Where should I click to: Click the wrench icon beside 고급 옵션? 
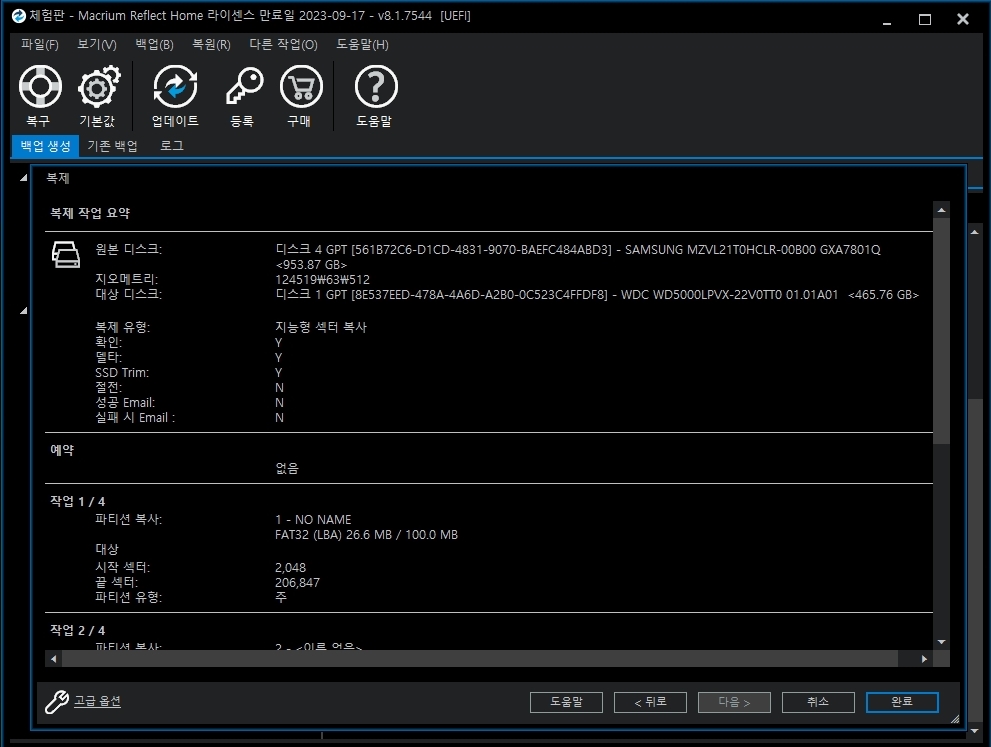pos(57,701)
